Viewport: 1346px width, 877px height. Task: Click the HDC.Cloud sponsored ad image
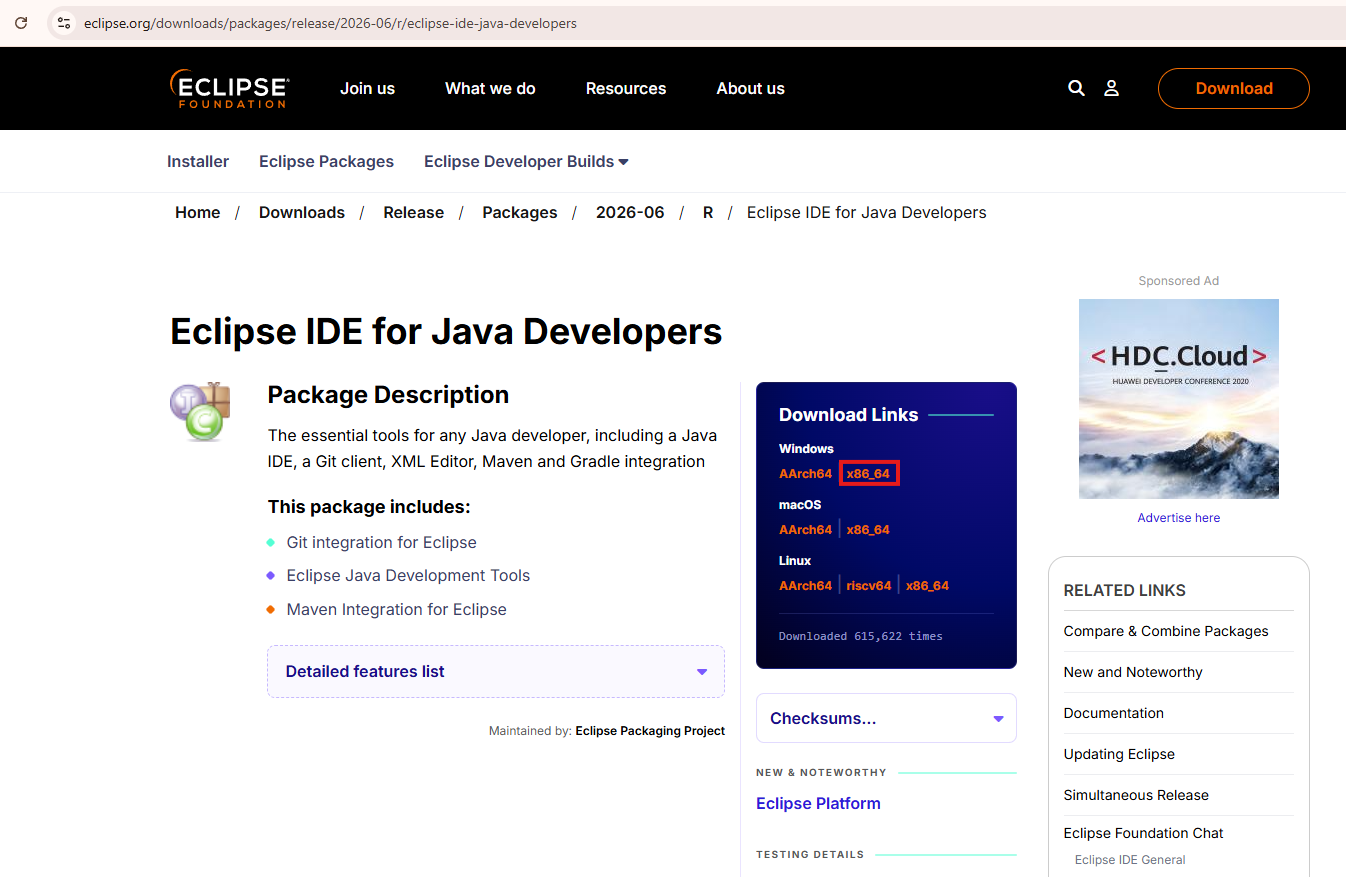(x=1178, y=399)
